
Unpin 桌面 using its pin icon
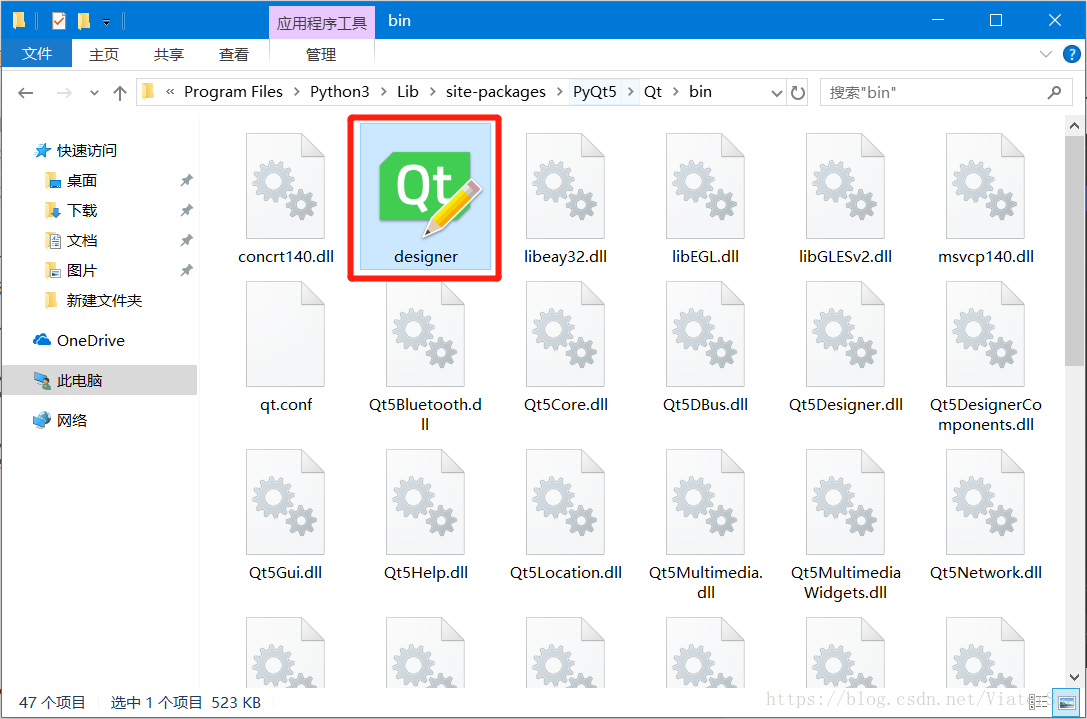(x=186, y=181)
